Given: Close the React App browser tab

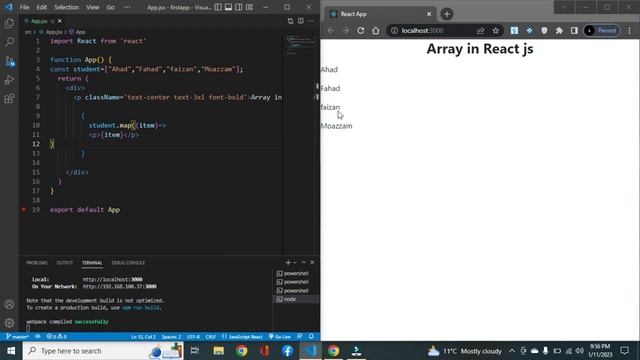Looking at the screenshot, I should 429,14.
